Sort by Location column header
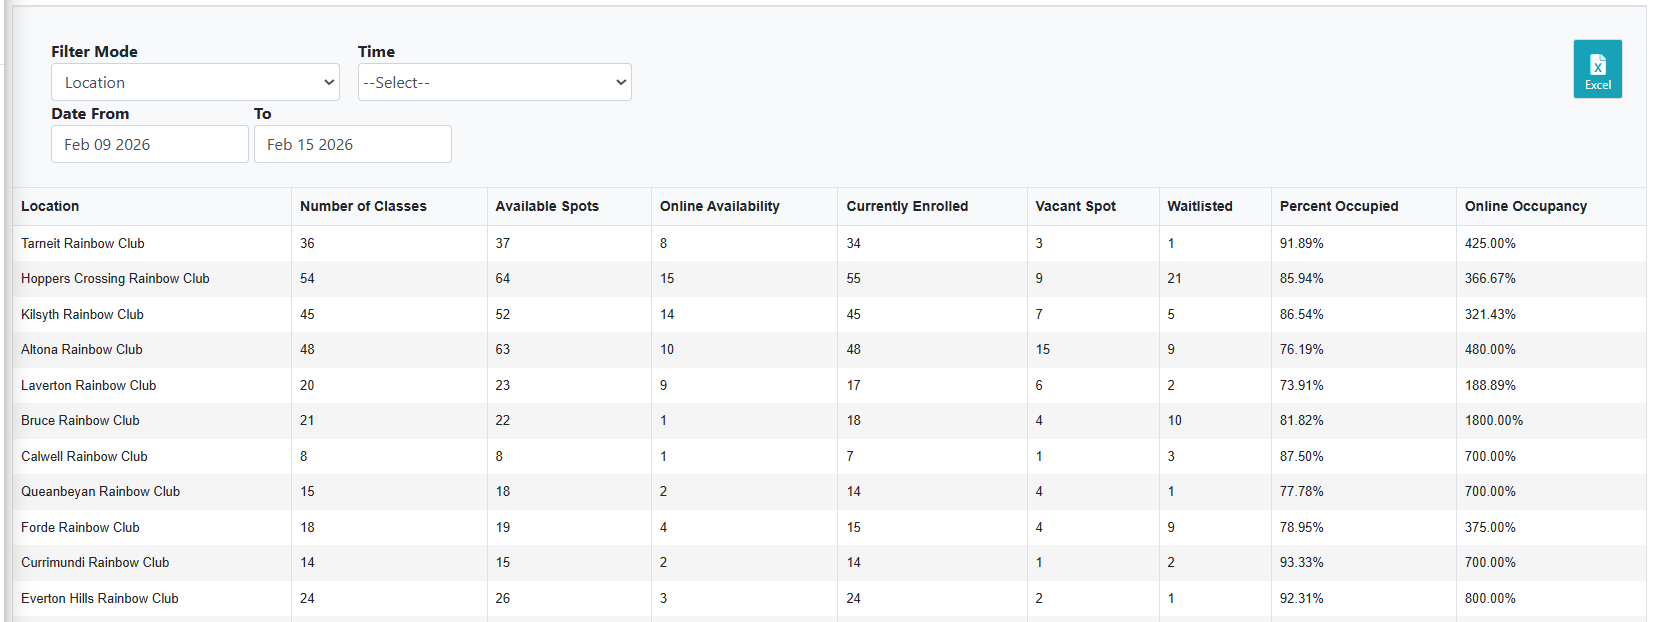Viewport: 1653px width, 622px height. [50, 206]
